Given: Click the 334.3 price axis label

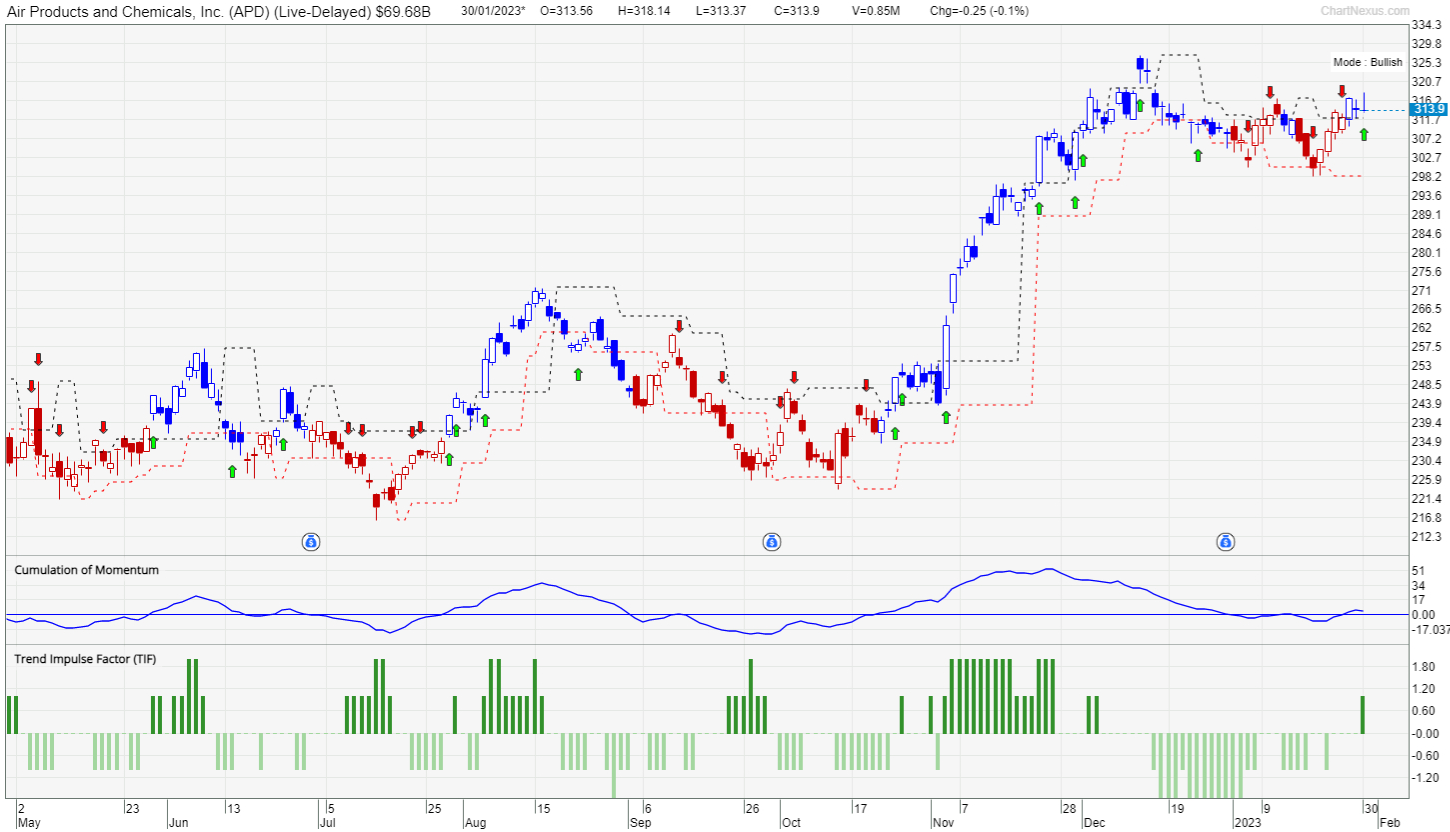Looking at the screenshot, I should (1425, 25).
